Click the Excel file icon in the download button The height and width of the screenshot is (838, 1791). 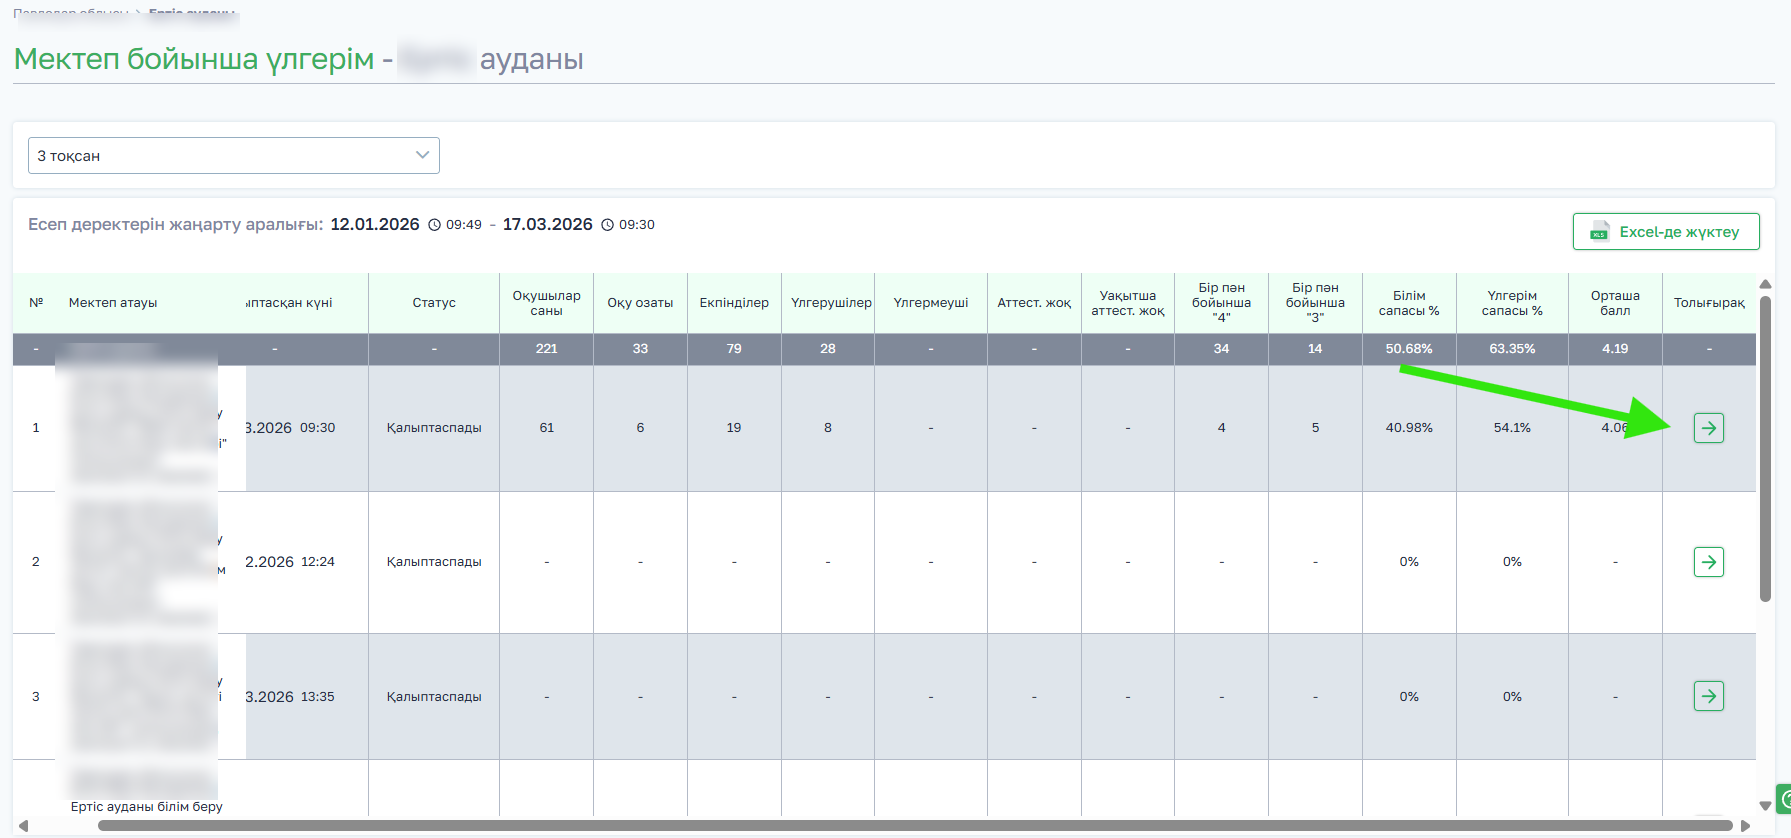click(x=1599, y=232)
